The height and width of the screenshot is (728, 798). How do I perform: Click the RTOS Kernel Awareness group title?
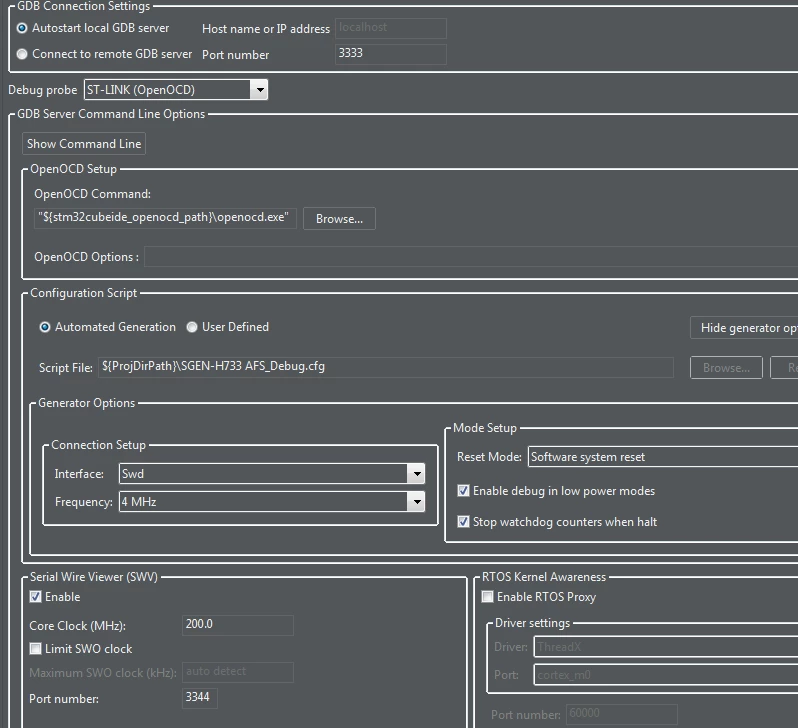coord(544,577)
